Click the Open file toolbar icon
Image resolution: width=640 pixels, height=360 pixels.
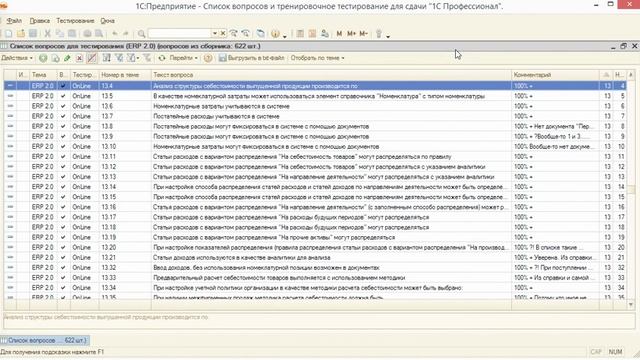(21, 34)
